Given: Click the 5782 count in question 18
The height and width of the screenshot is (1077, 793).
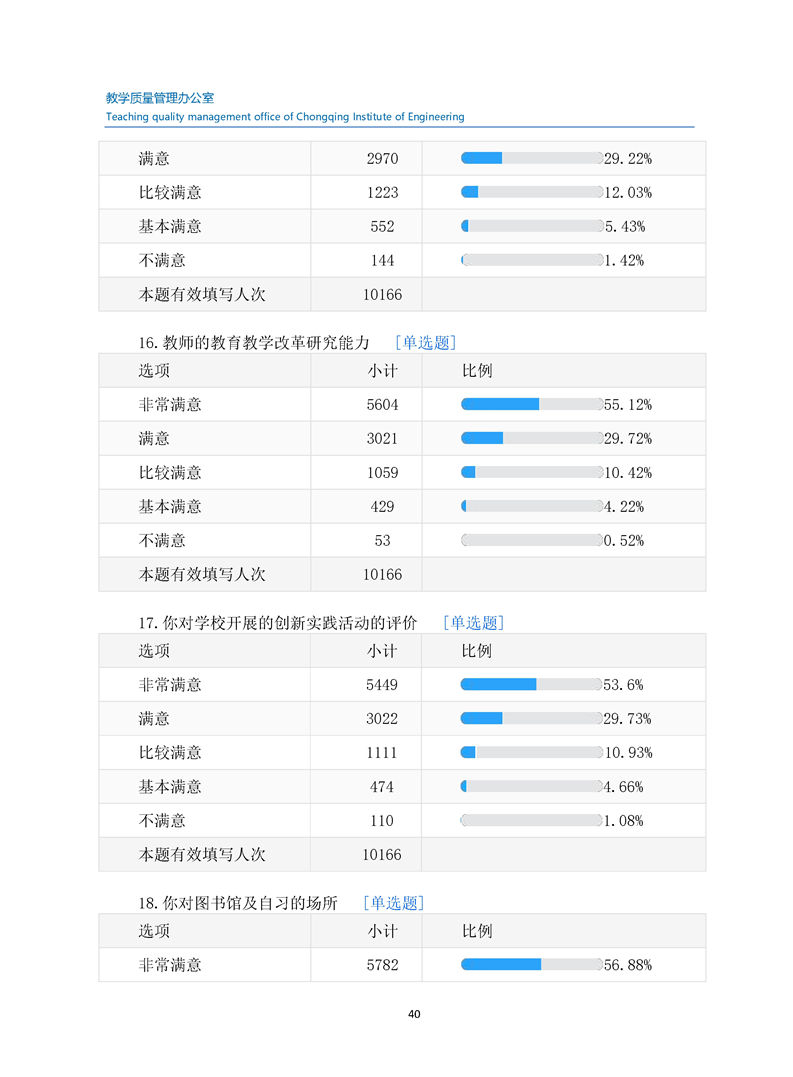Looking at the screenshot, I should 382,965.
